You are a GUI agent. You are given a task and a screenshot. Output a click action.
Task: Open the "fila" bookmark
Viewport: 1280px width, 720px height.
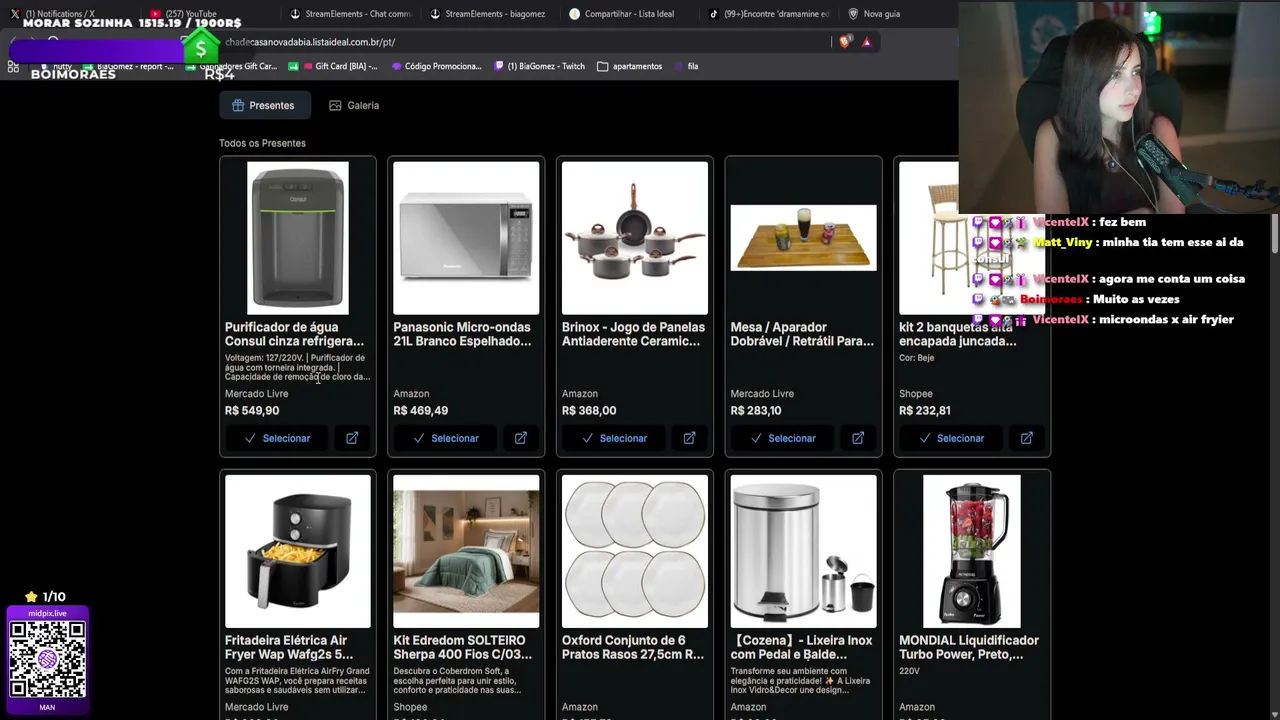(687, 66)
